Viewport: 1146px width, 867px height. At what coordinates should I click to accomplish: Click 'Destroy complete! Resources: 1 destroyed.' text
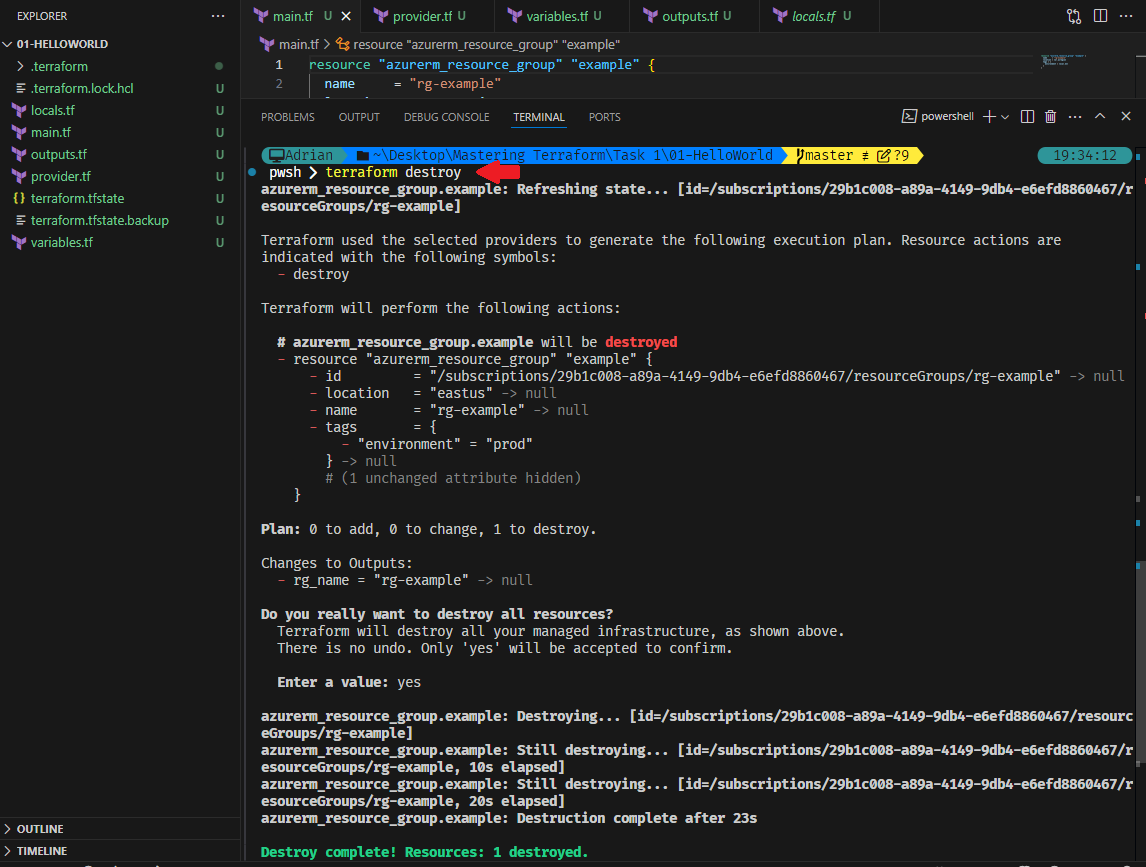coord(424,852)
